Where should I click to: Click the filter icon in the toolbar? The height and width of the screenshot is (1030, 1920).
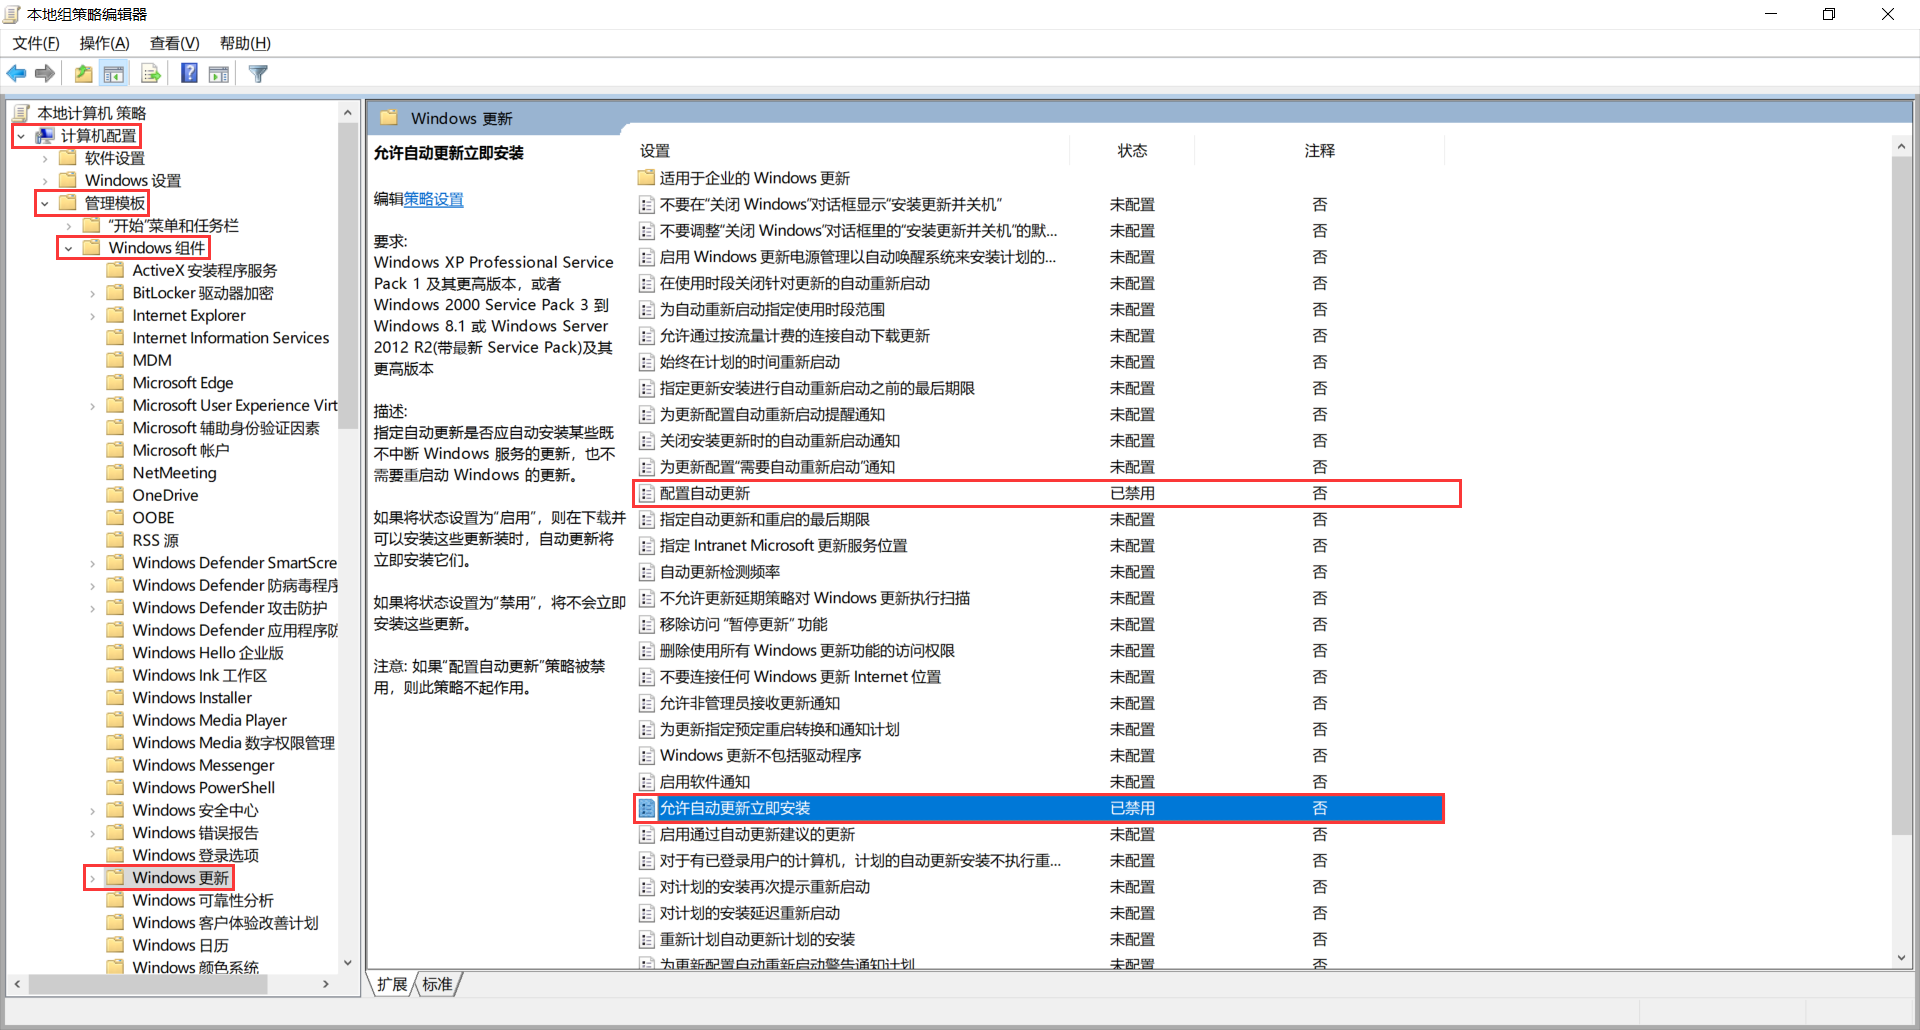257,73
